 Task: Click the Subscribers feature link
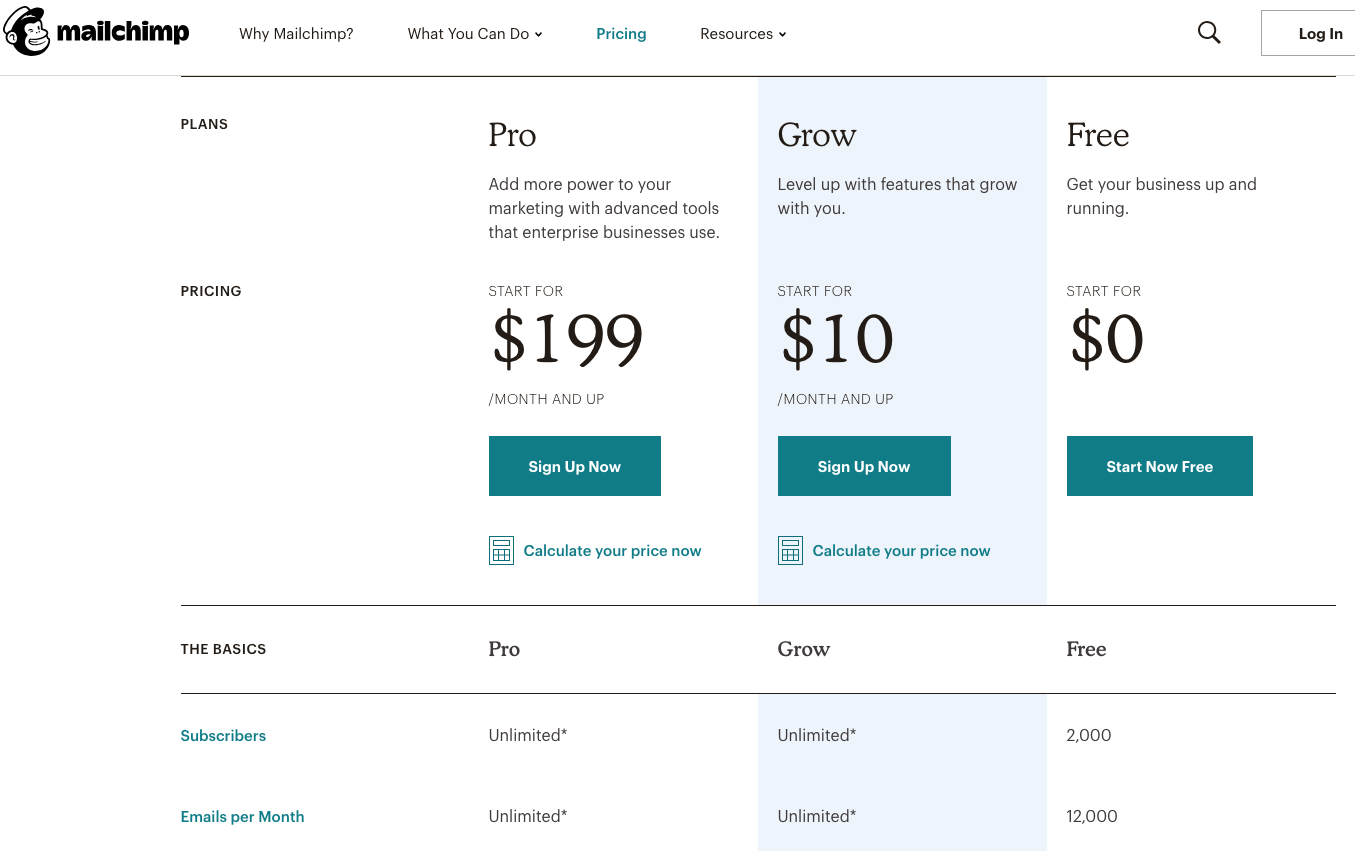[223, 736]
